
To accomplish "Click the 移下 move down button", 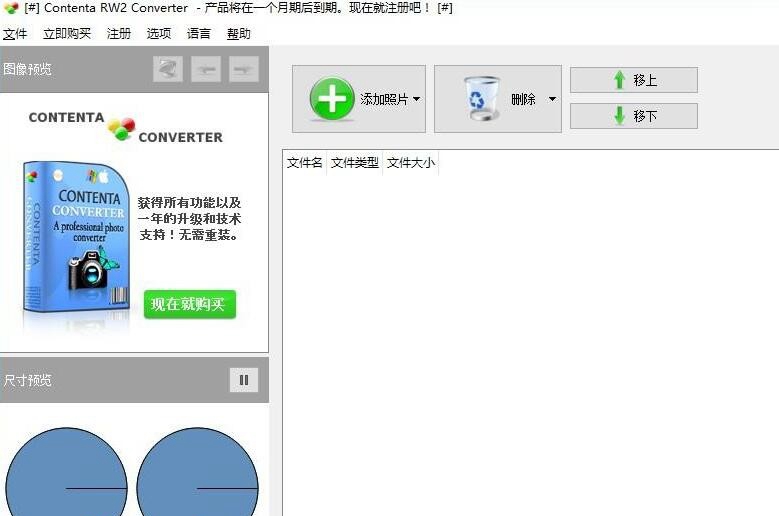I will tap(634, 116).
